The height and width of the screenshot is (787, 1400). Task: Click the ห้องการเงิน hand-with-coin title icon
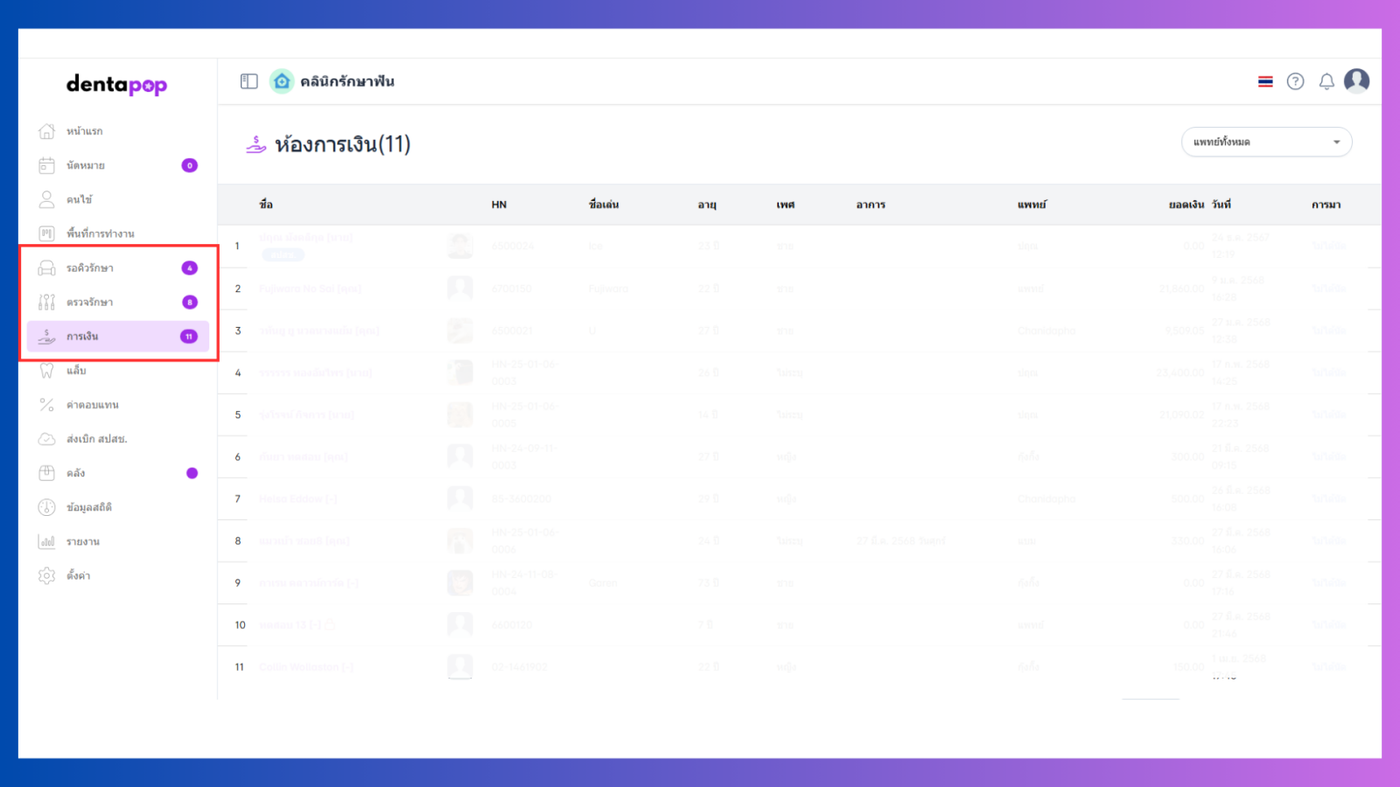256,145
